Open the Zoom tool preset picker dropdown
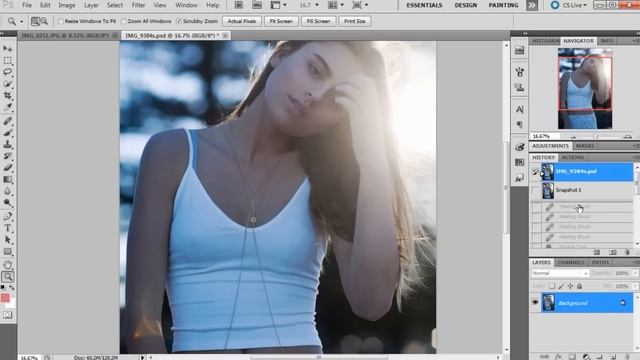 (x=21, y=21)
